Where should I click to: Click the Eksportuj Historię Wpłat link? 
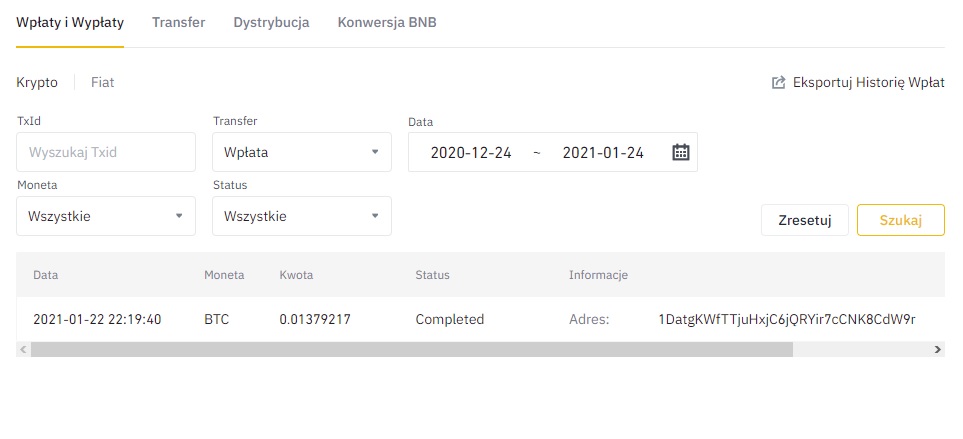click(868, 82)
